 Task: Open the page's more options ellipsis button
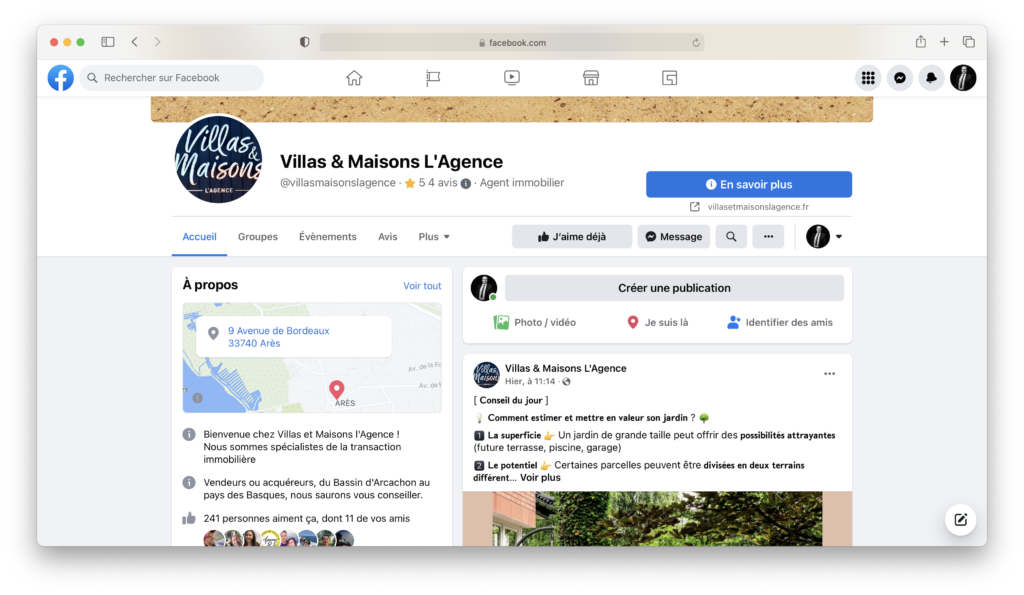pyautogui.click(x=769, y=236)
